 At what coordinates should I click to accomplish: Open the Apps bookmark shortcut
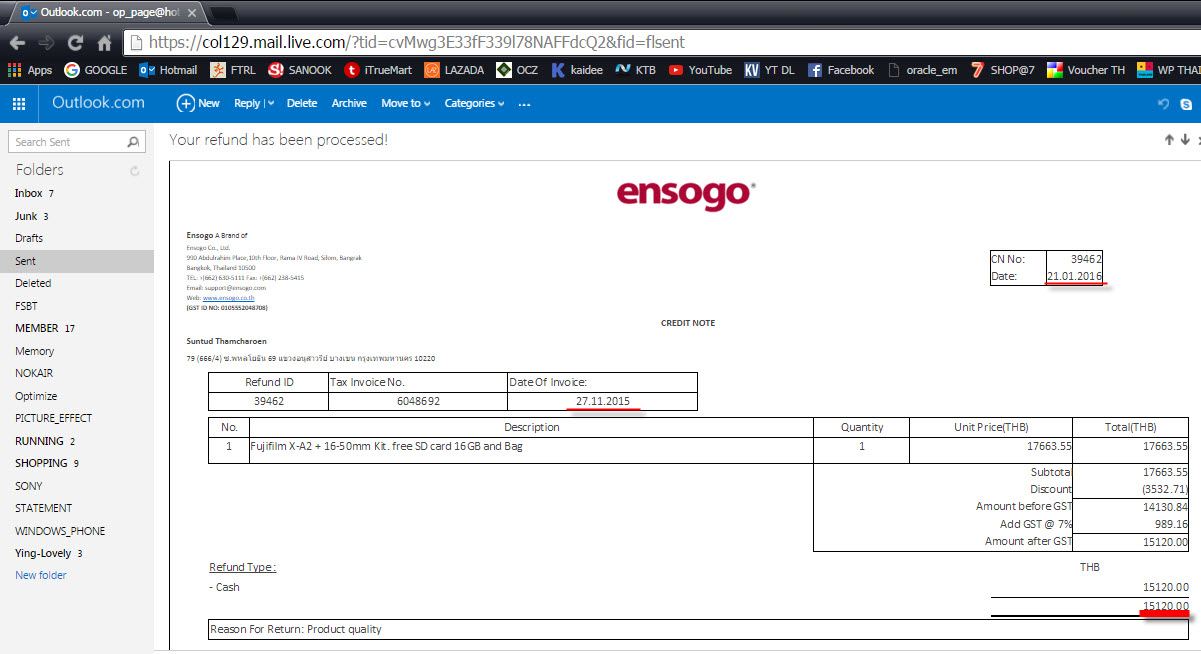coord(30,70)
